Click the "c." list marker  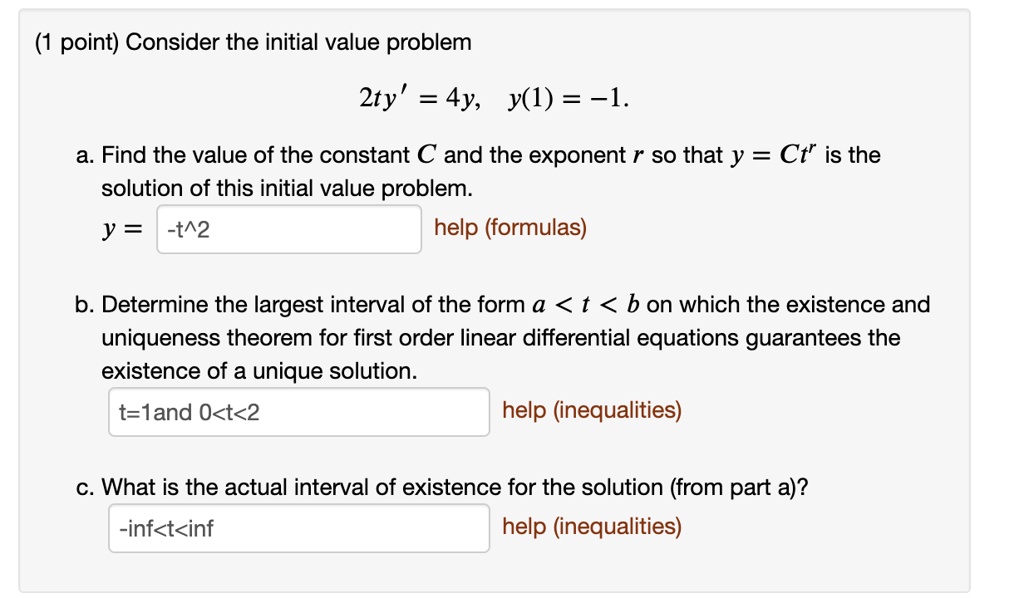[x=85, y=488]
